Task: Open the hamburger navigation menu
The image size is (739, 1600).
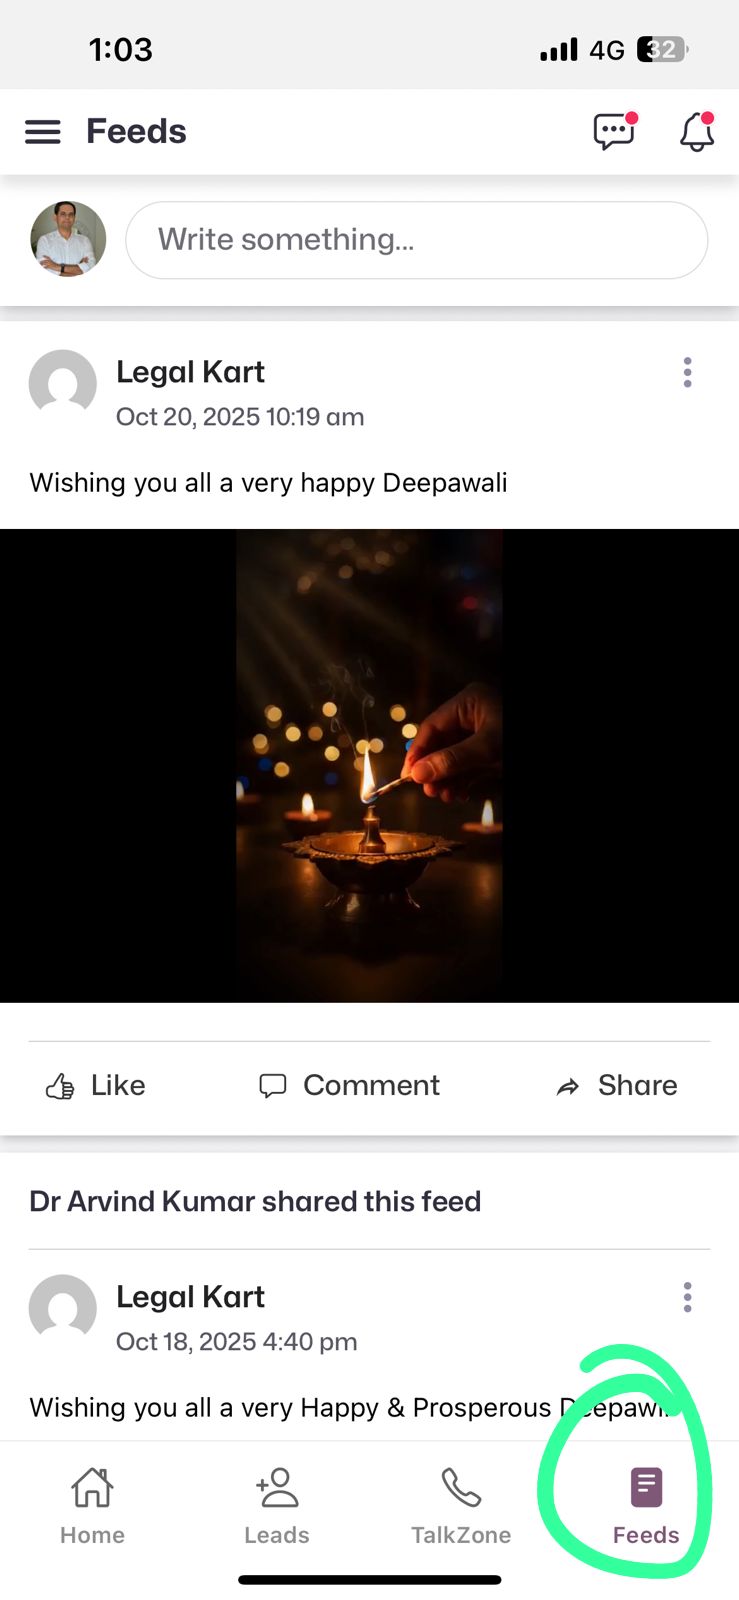Action: pyautogui.click(x=42, y=132)
